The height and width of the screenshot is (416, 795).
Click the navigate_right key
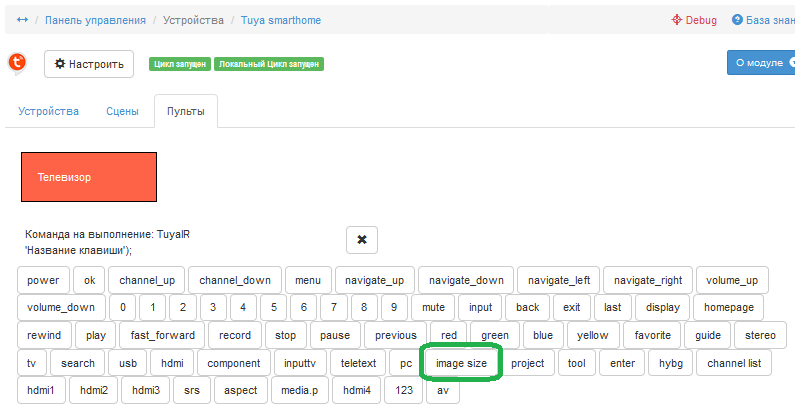pyautogui.click(x=648, y=280)
